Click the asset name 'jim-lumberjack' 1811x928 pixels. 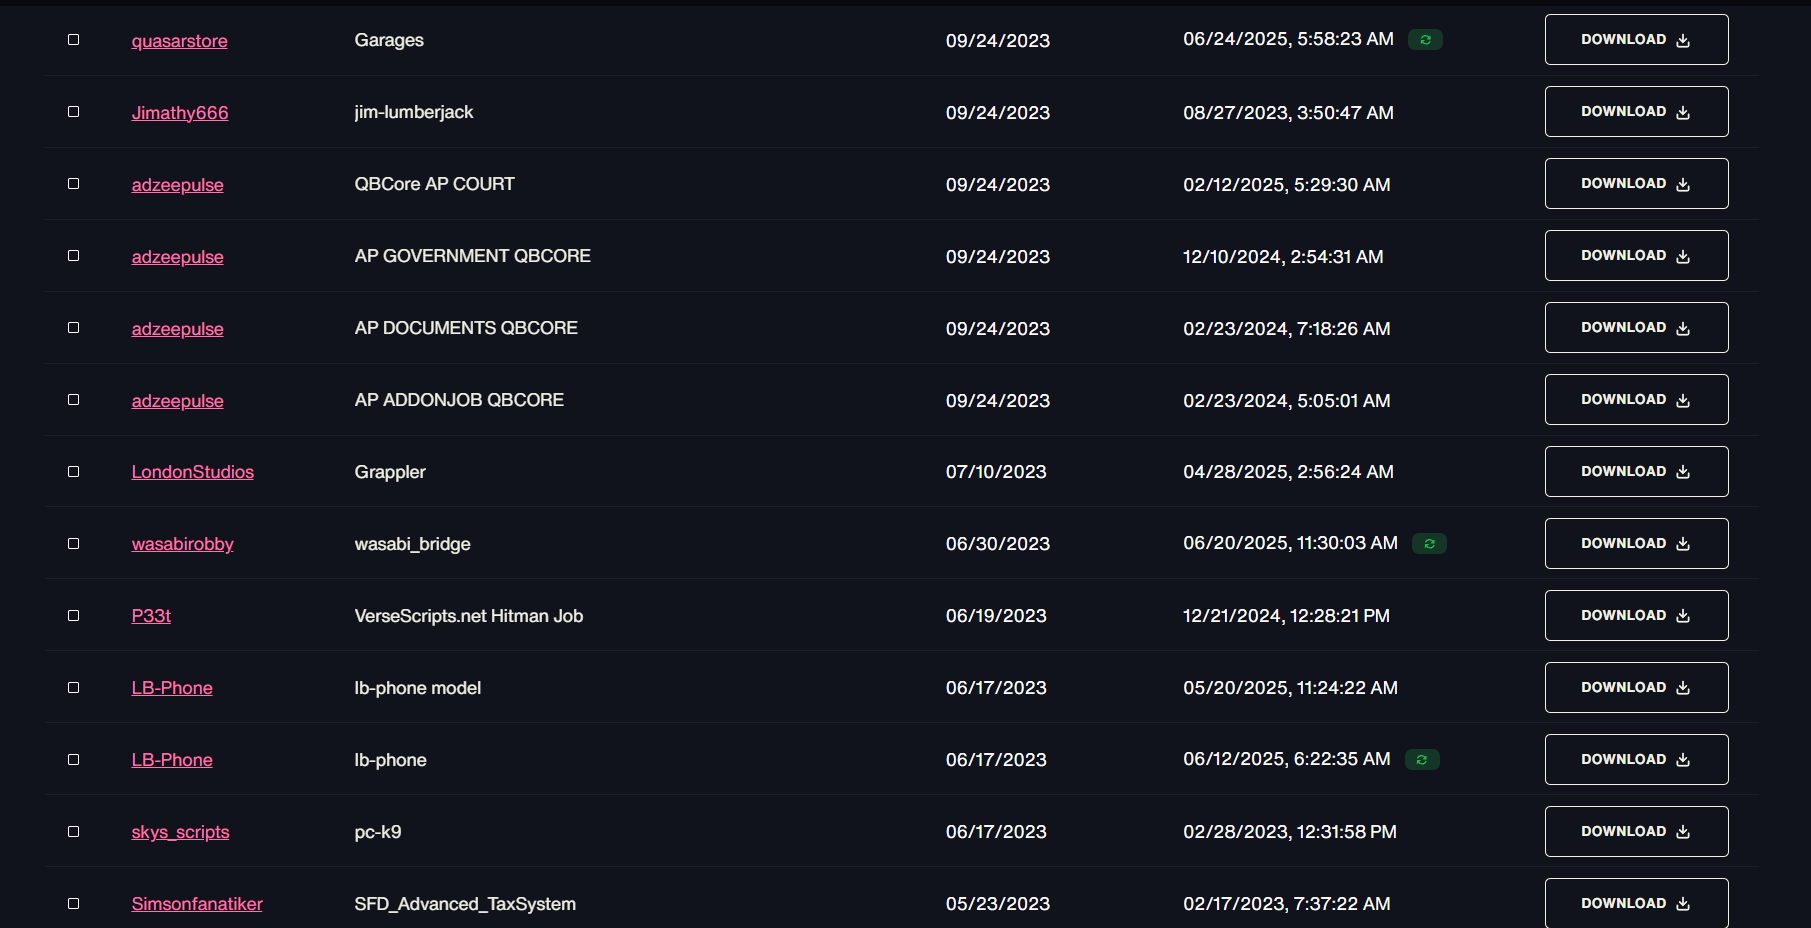pos(414,112)
